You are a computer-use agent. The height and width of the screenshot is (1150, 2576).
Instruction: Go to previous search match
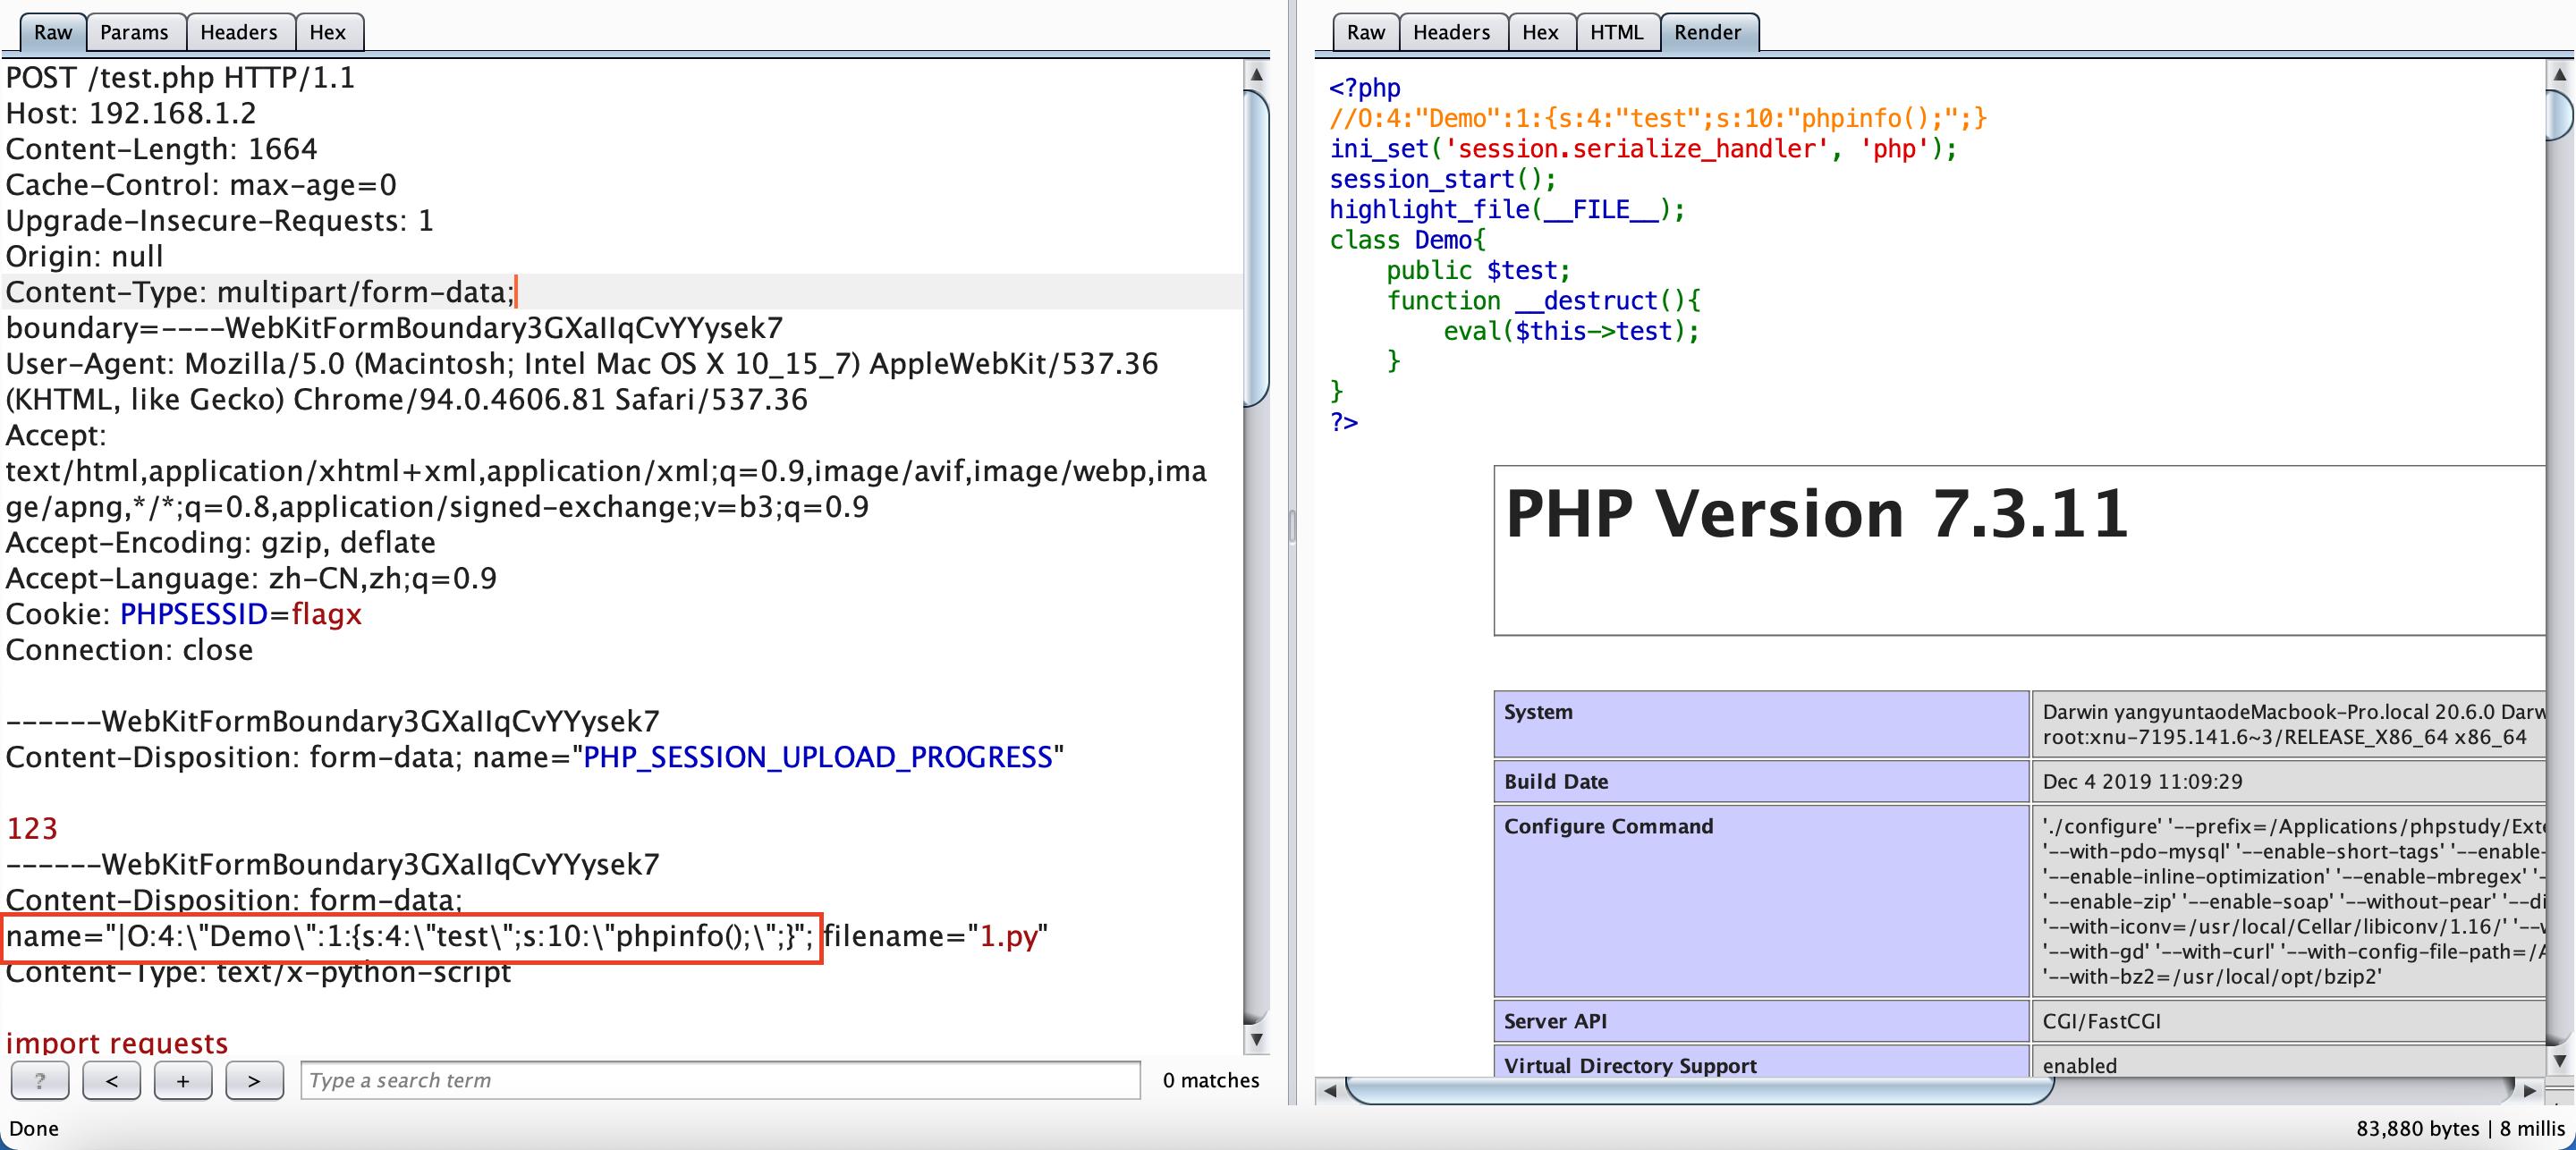coord(111,1080)
